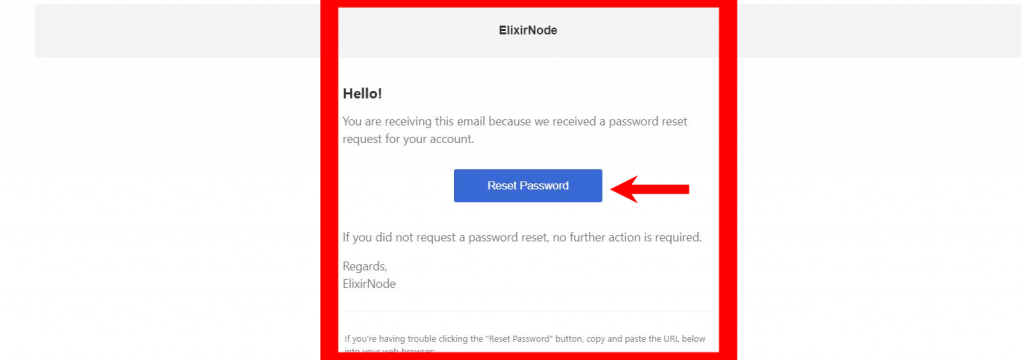Click the 'into your web browser' cut-off line
1024x360 pixels.
(389, 352)
